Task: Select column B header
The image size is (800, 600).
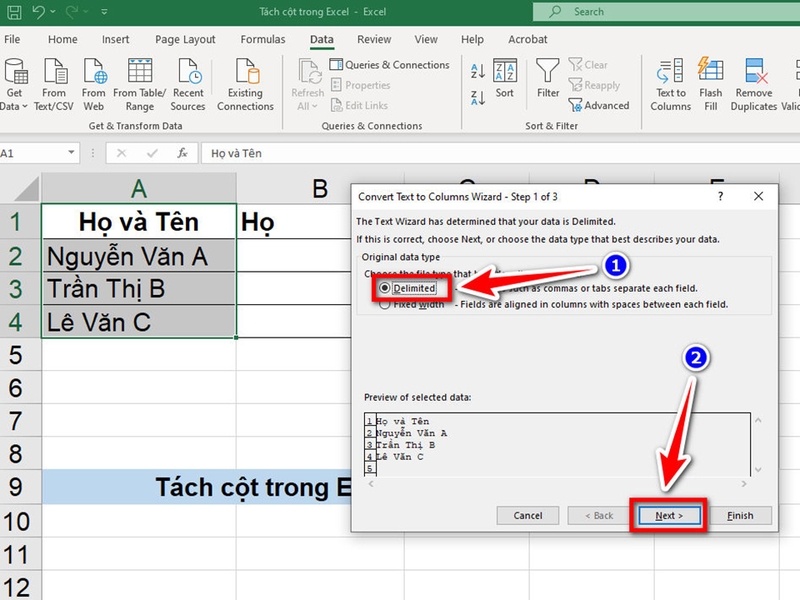Action: [x=319, y=188]
